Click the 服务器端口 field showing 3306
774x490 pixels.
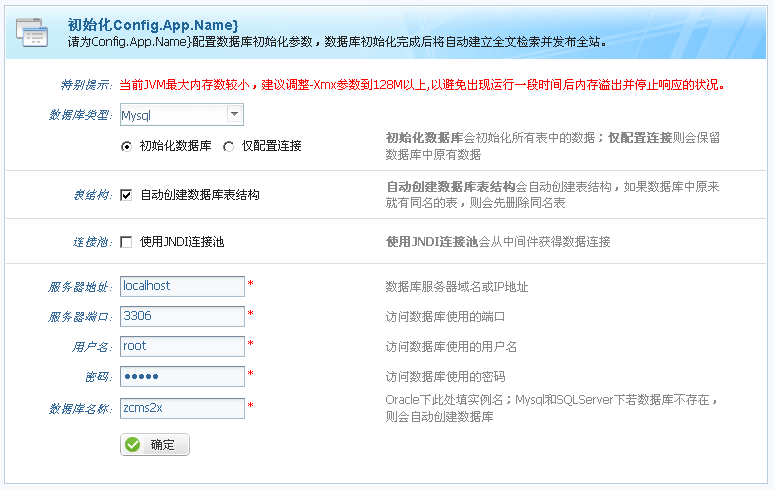point(182,316)
